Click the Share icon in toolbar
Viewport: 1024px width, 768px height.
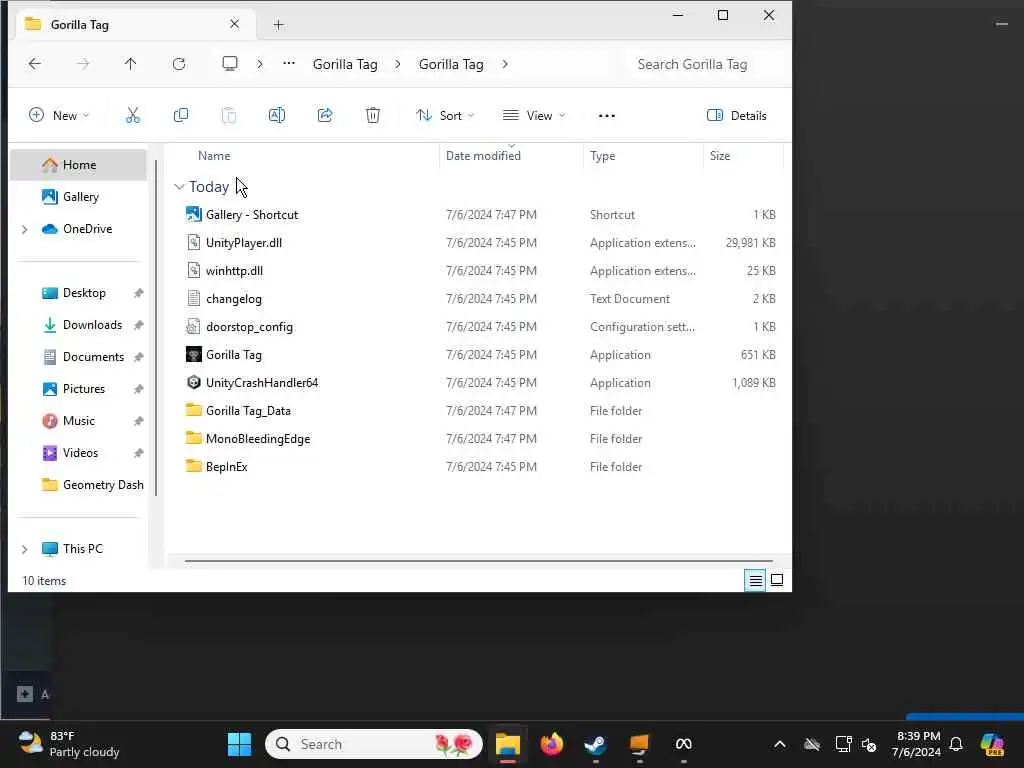[325, 116]
